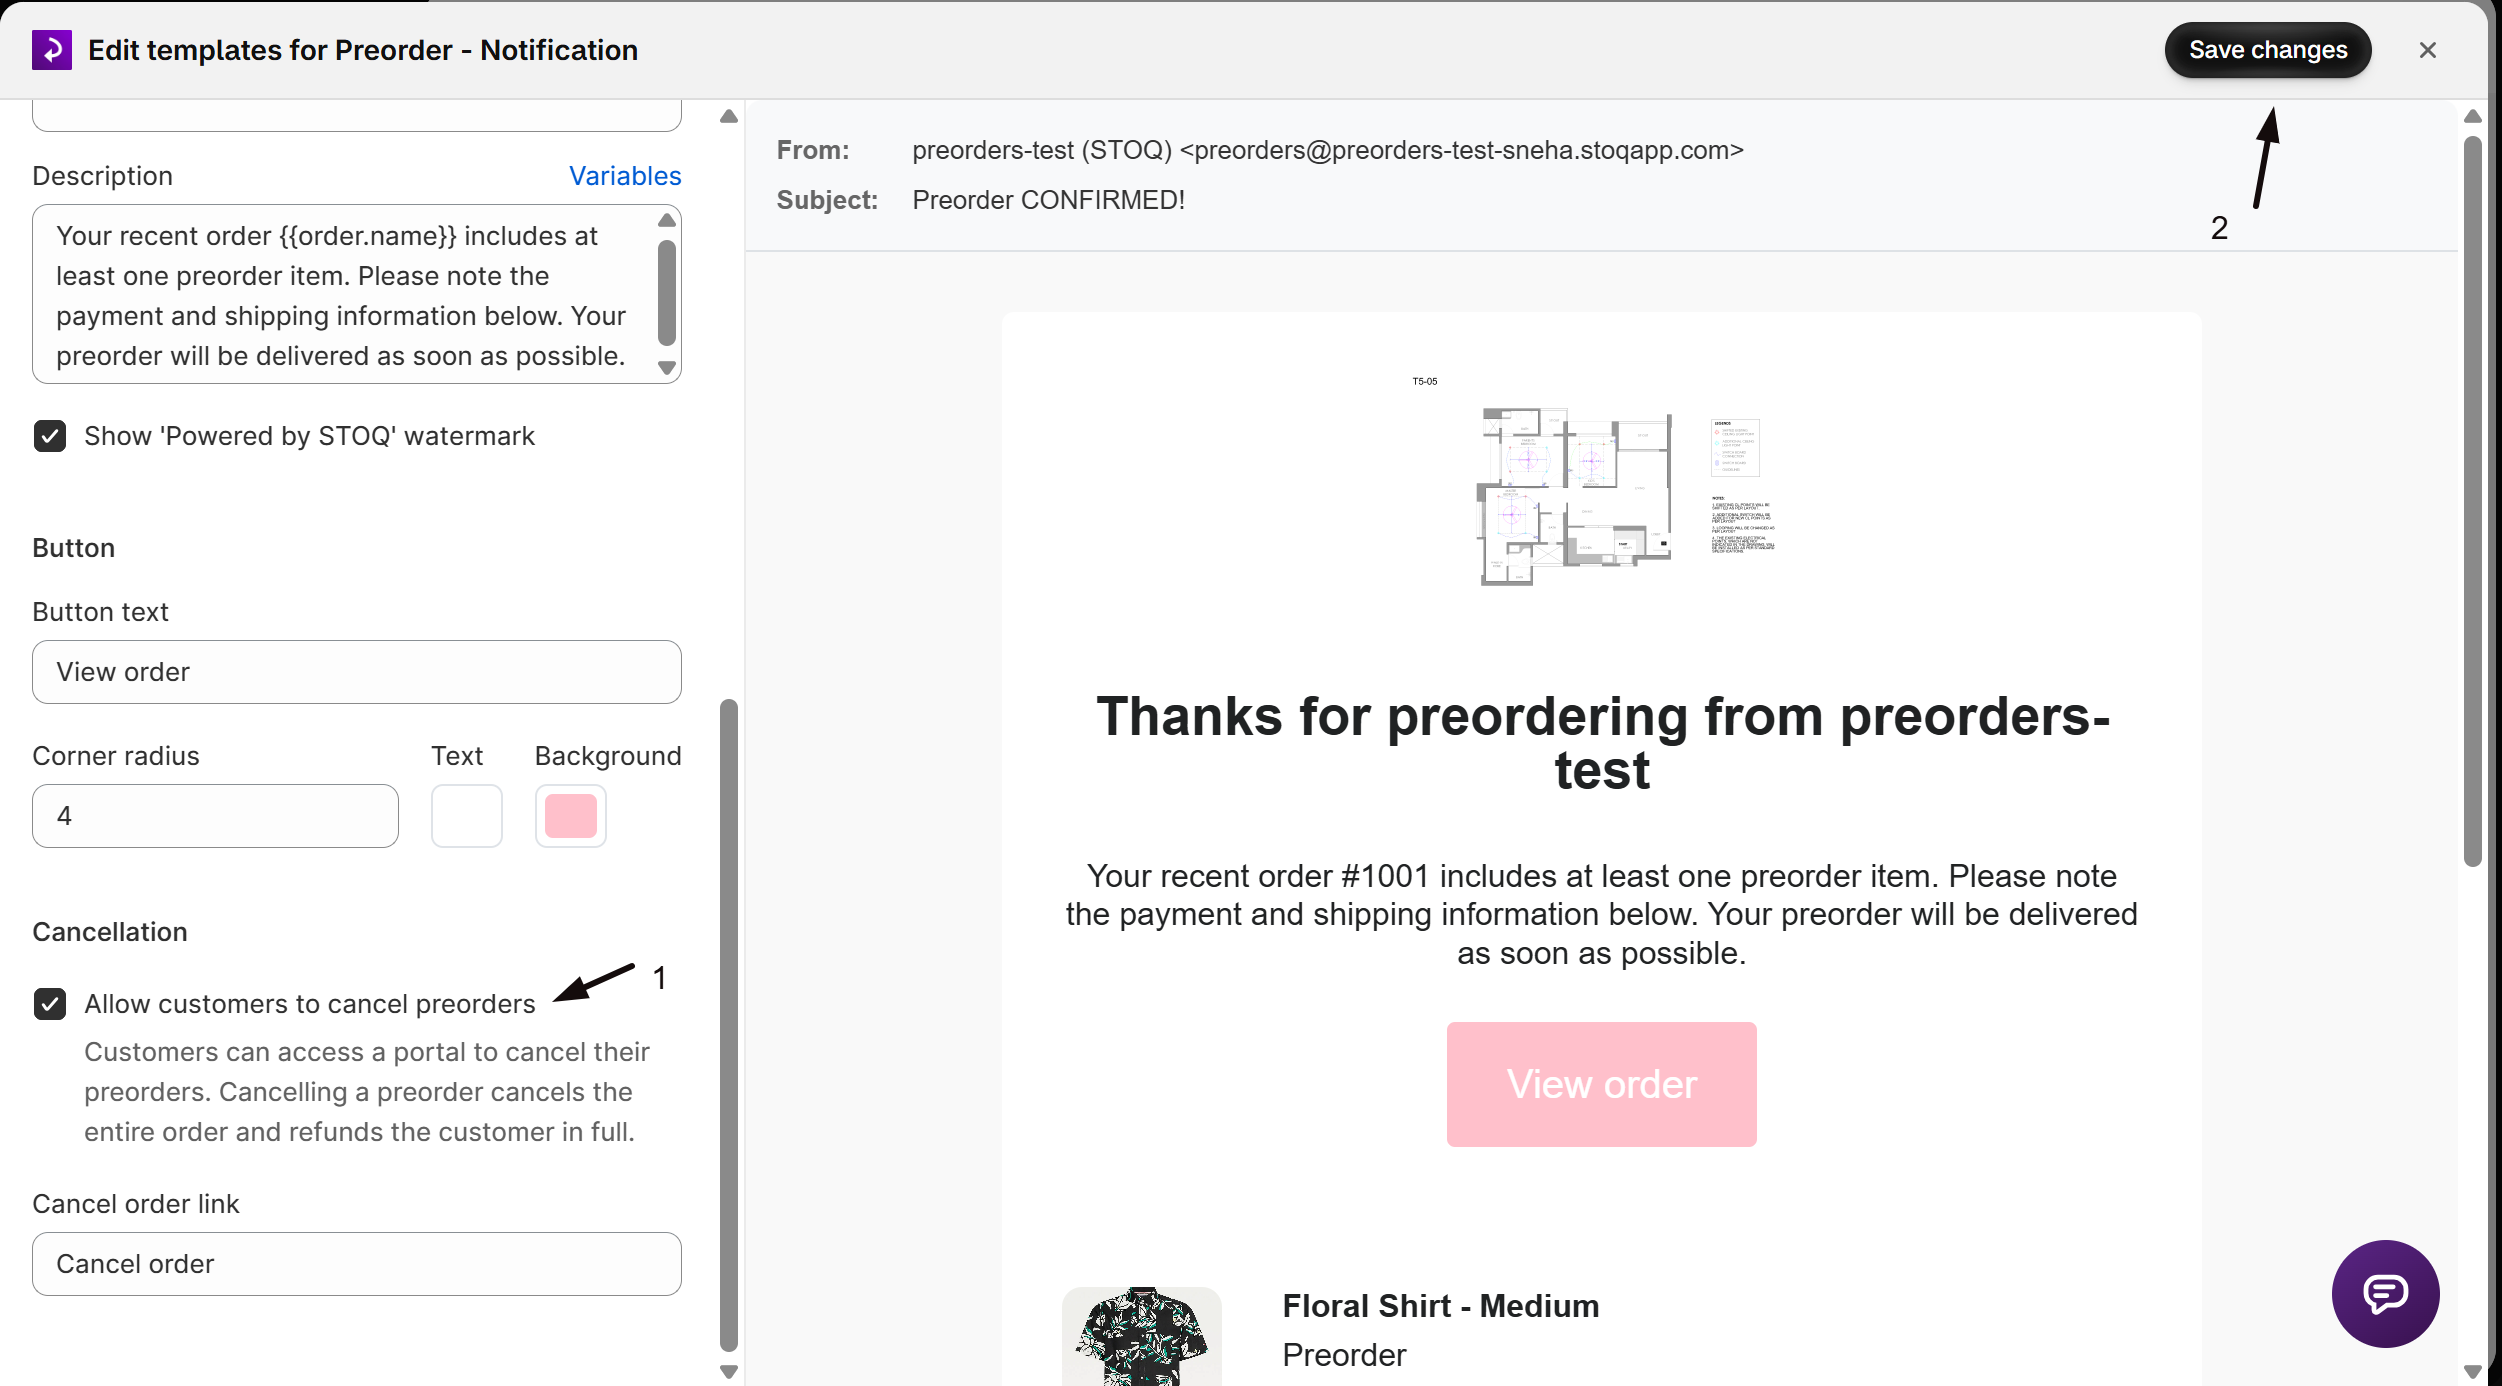Click the STOQ app logo icon
This screenshot has width=2502, height=1386.
tap(52, 50)
